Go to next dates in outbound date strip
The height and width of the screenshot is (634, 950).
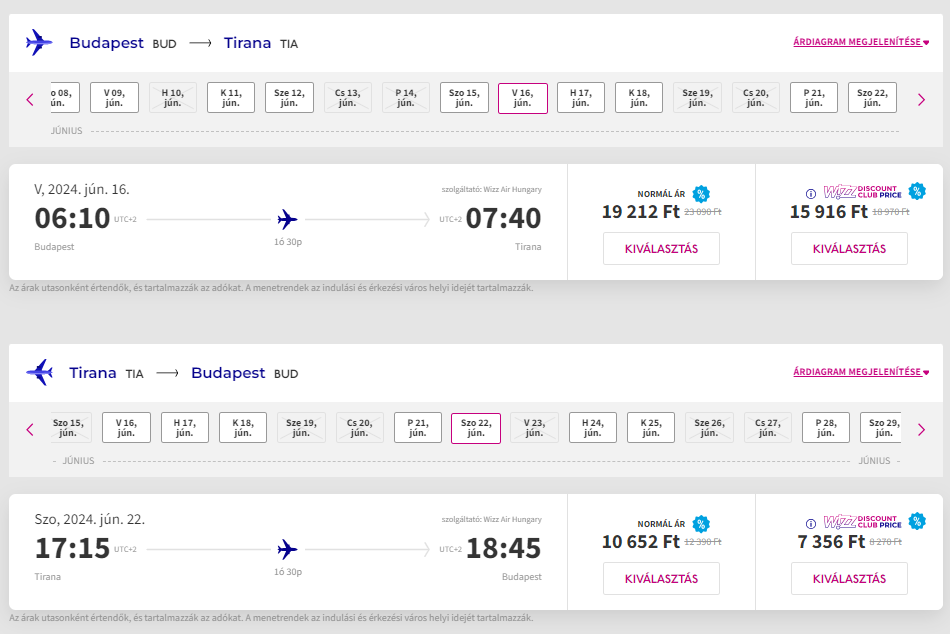[x=921, y=99]
